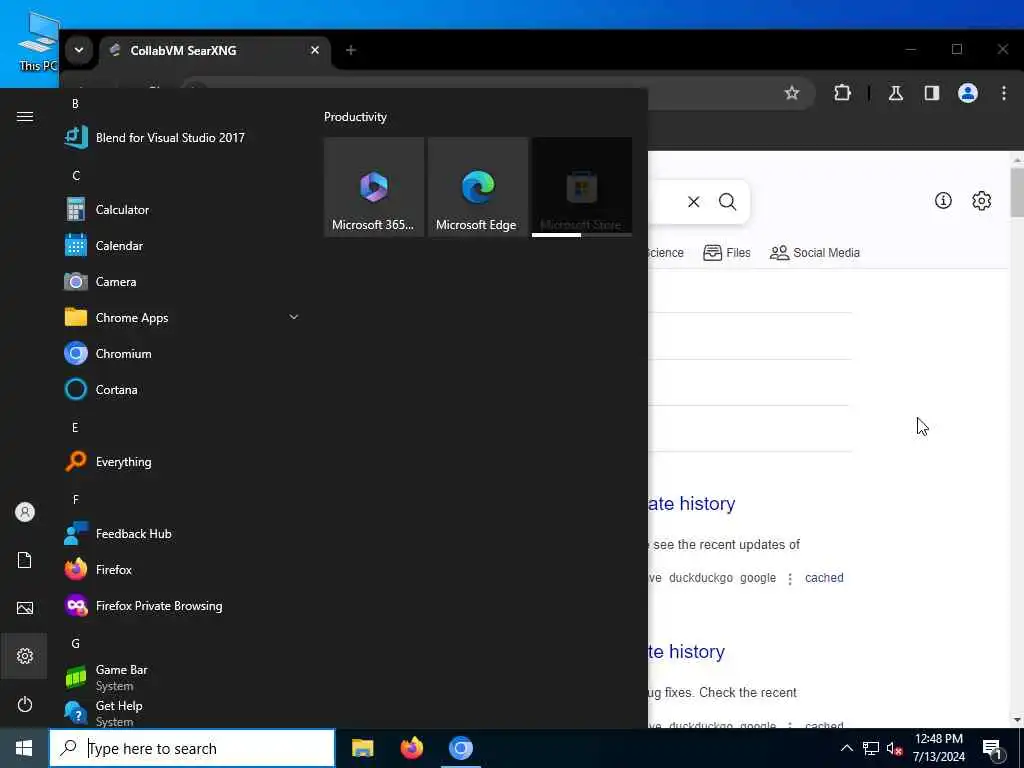Open the browser Extensions puzzle icon

pyautogui.click(x=842, y=93)
